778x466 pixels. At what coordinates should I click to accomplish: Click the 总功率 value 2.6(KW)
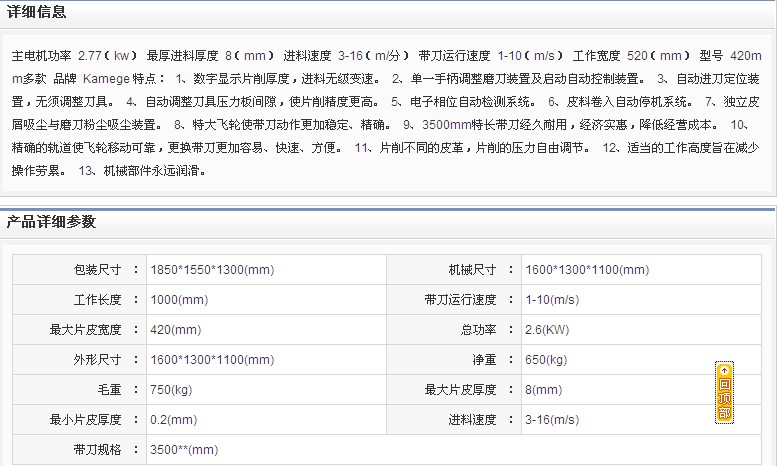547,330
